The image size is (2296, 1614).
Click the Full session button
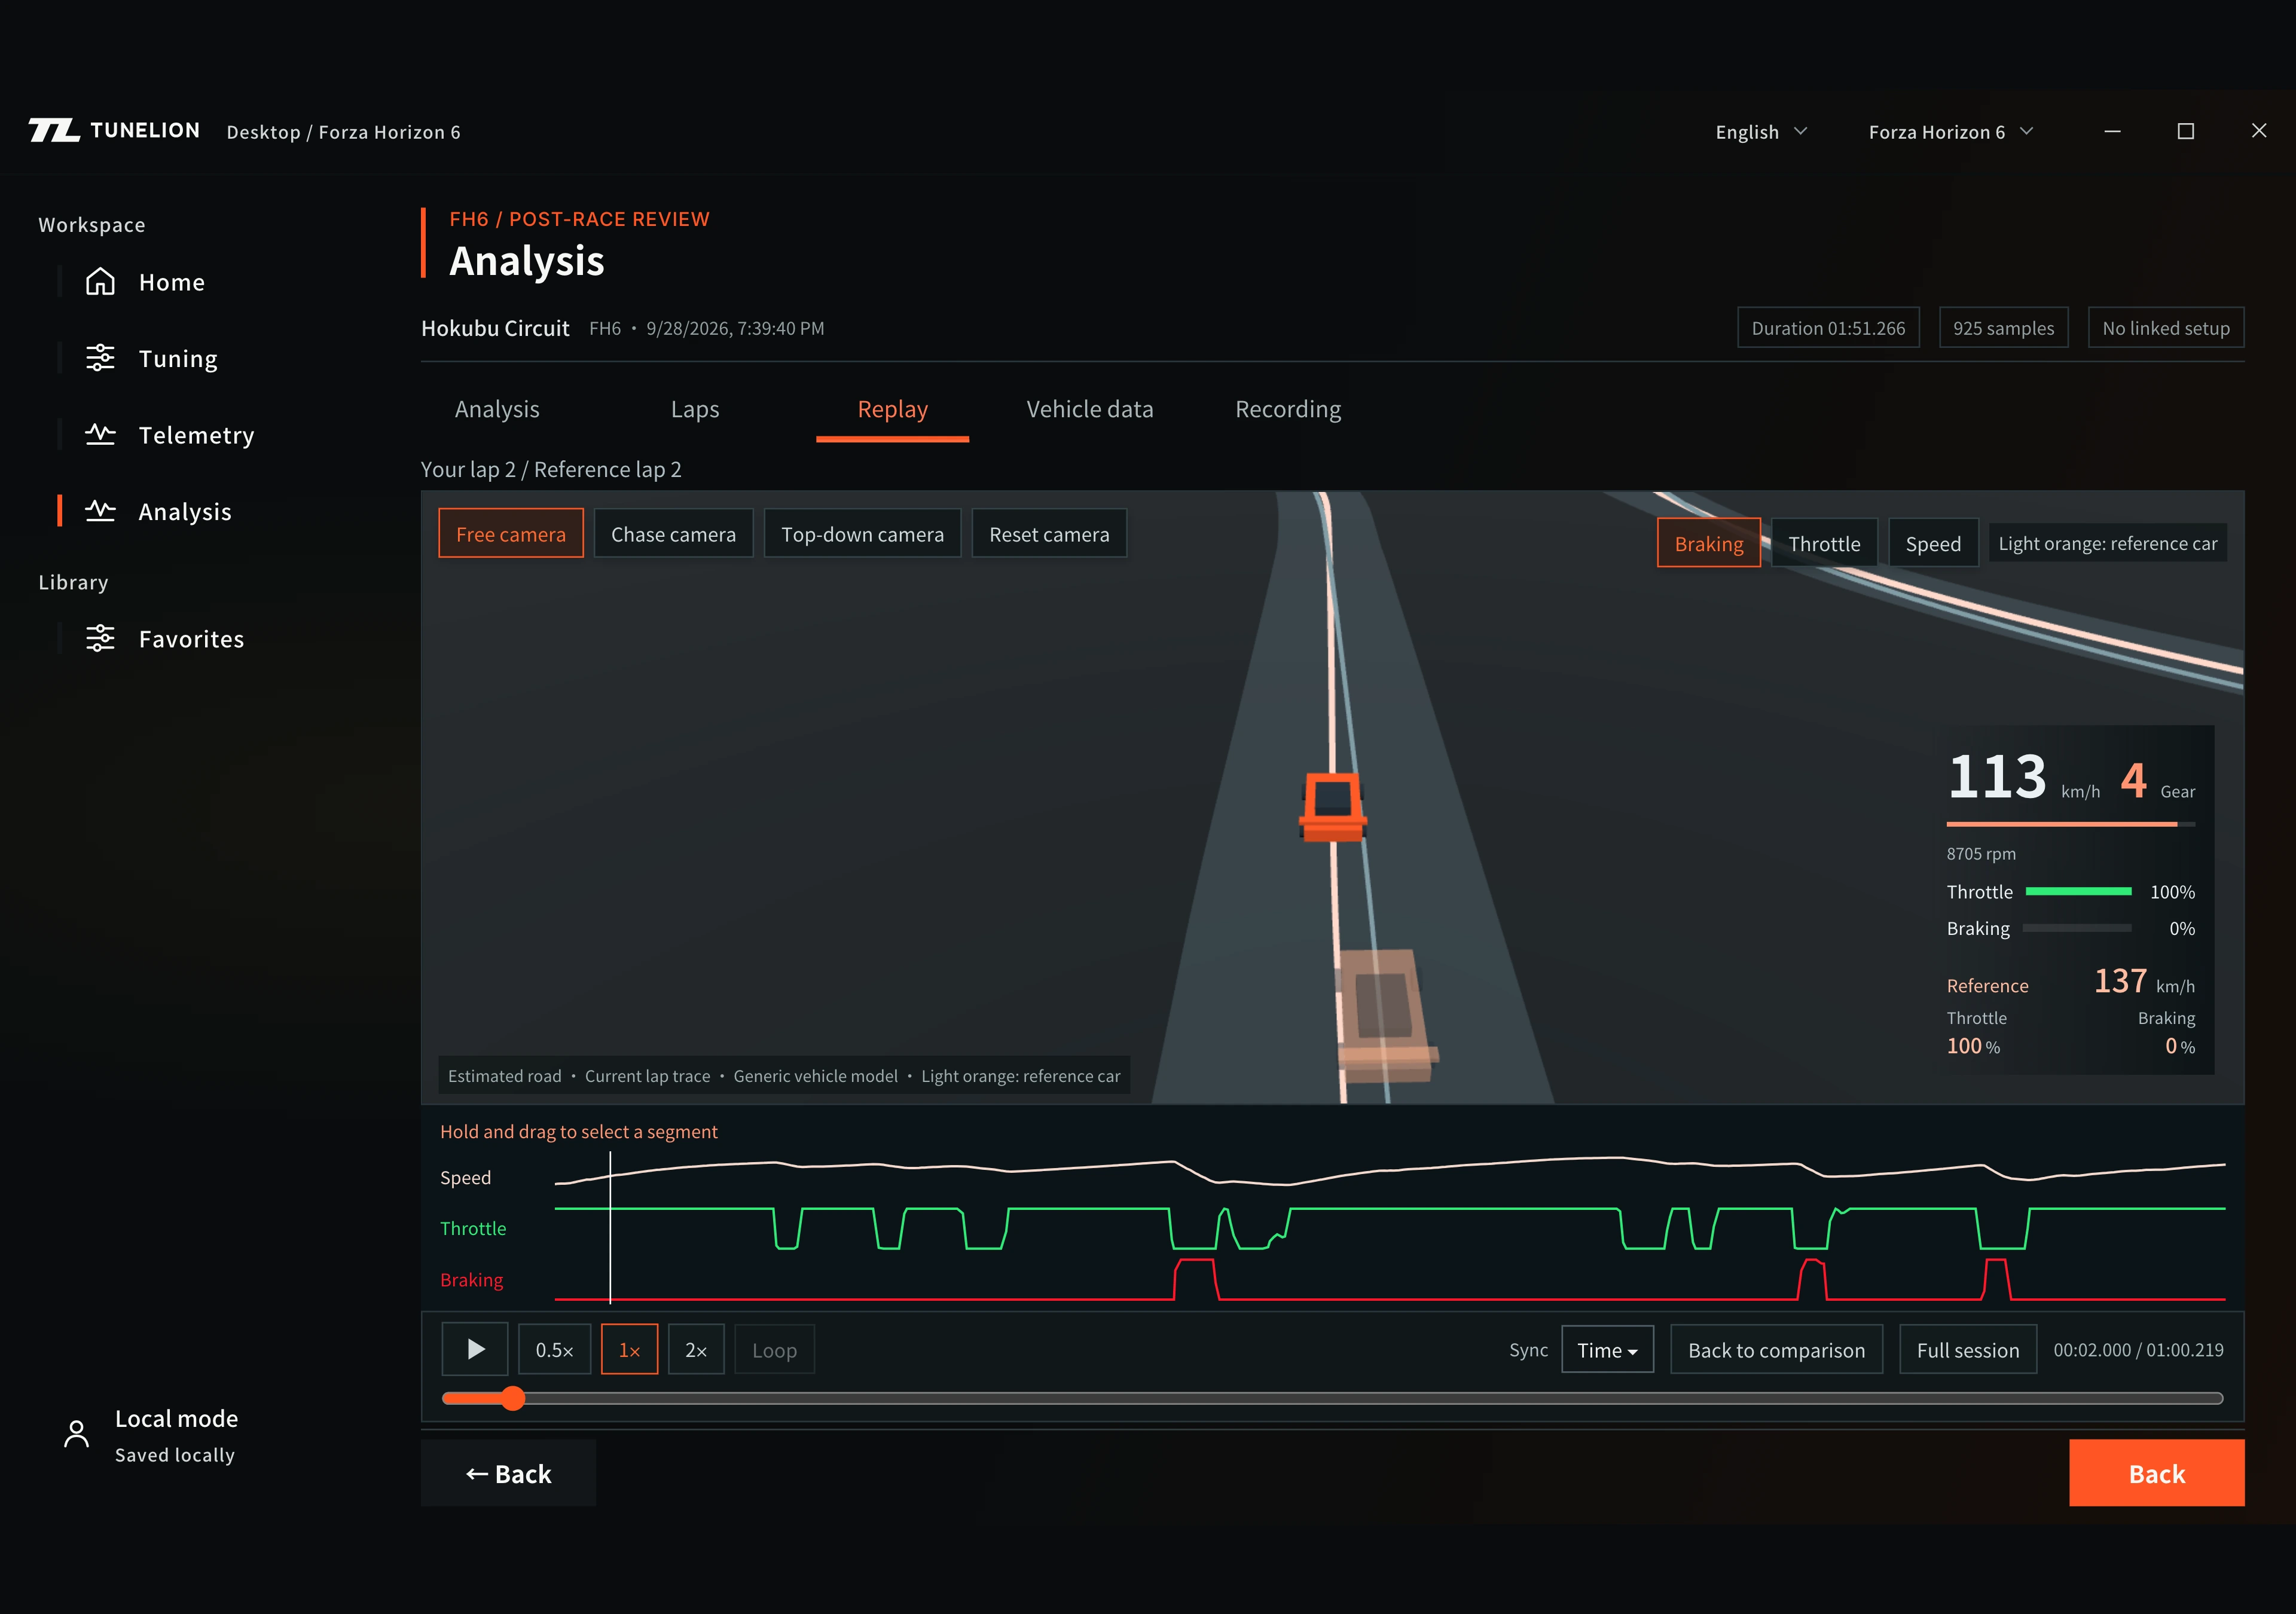click(x=1967, y=1350)
